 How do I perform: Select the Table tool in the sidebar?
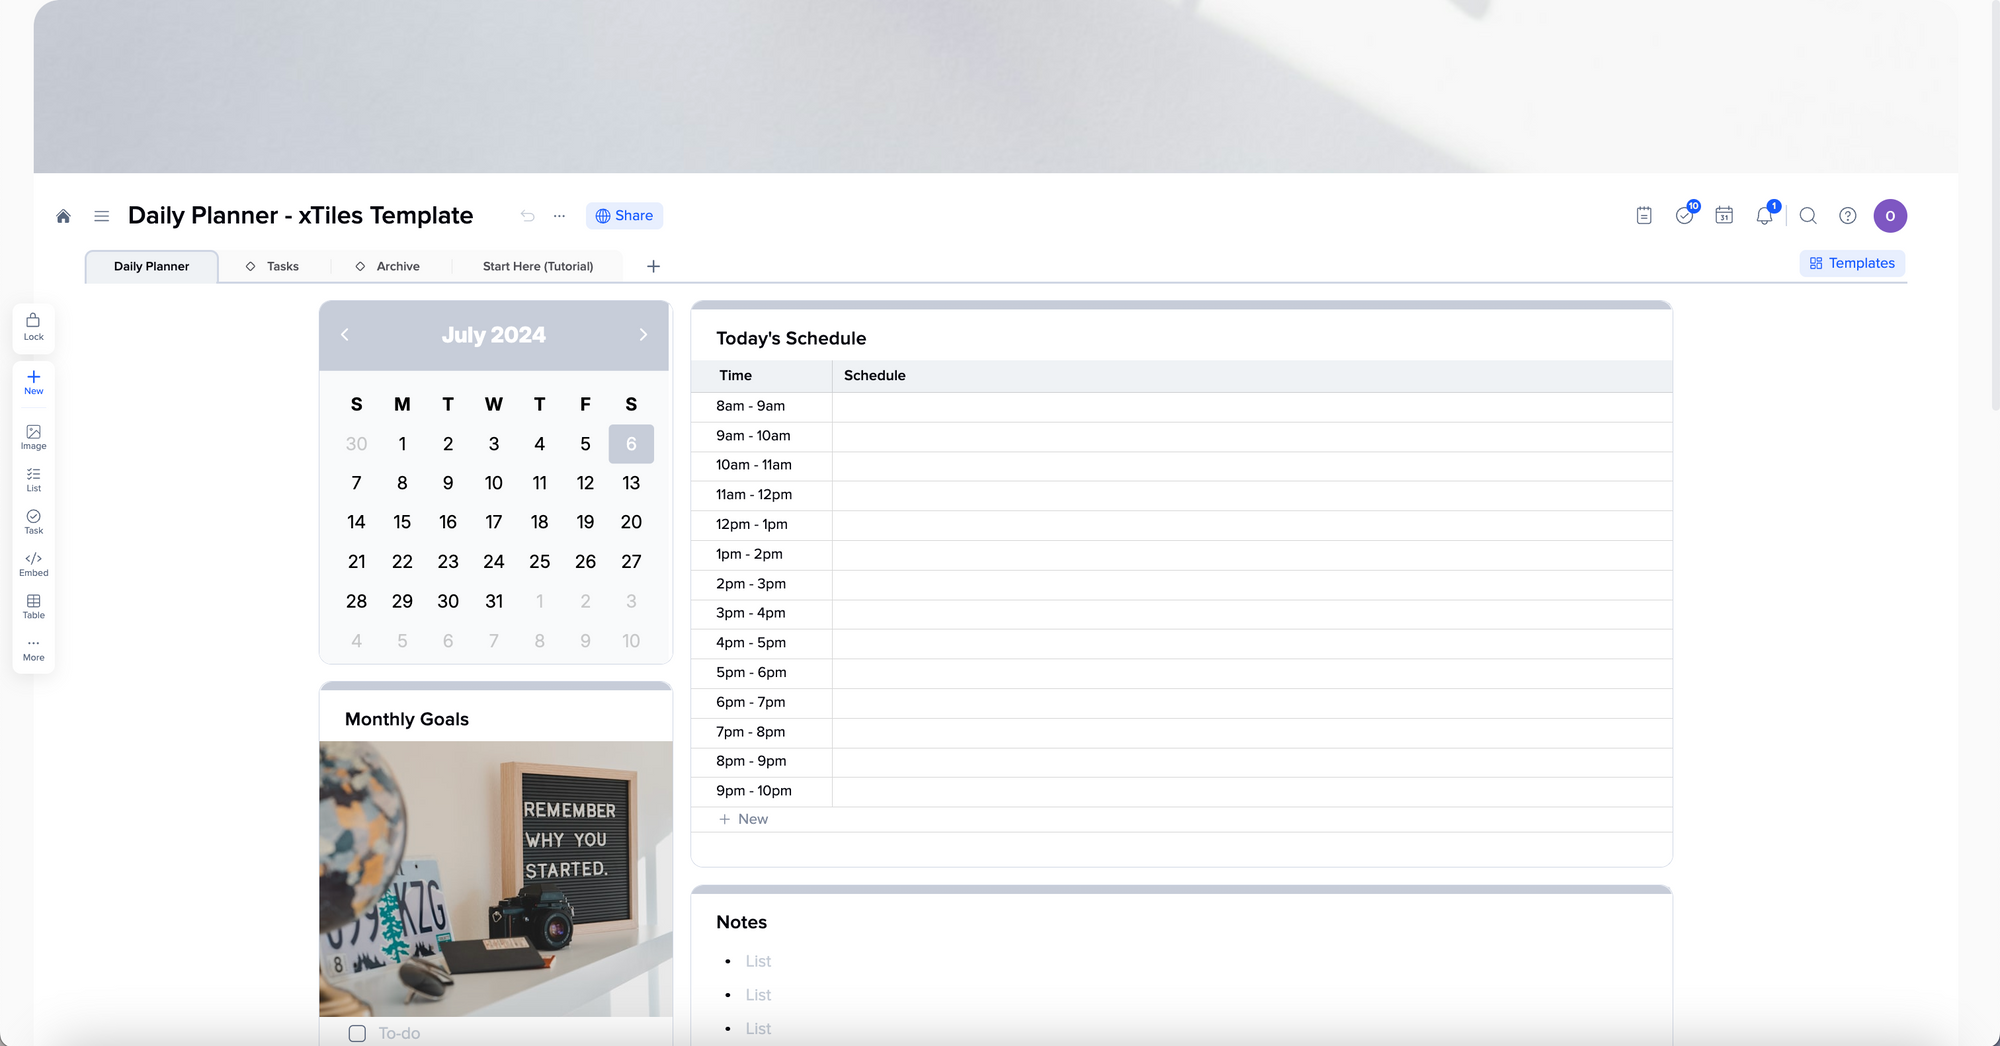(33, 607)
